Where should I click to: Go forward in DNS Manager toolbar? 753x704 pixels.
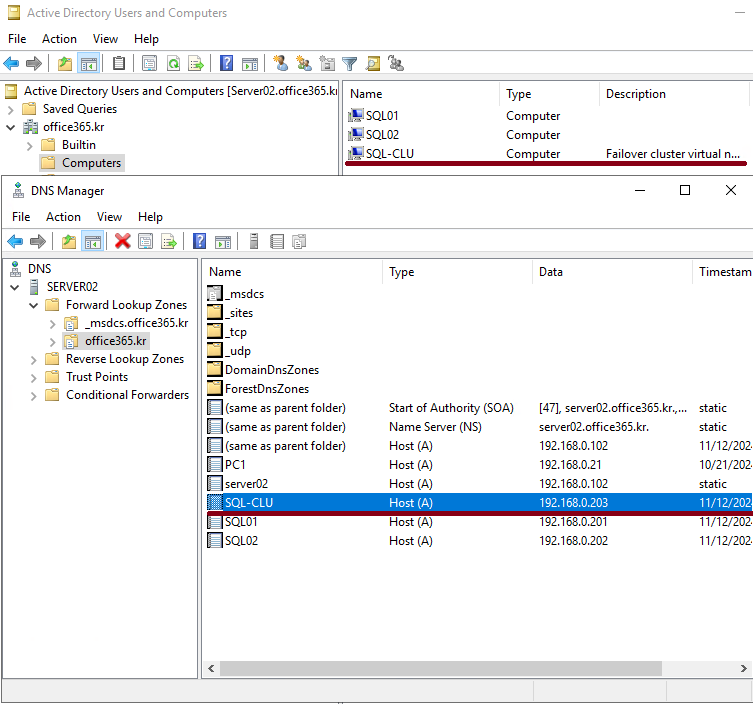(x=37, y=242)
